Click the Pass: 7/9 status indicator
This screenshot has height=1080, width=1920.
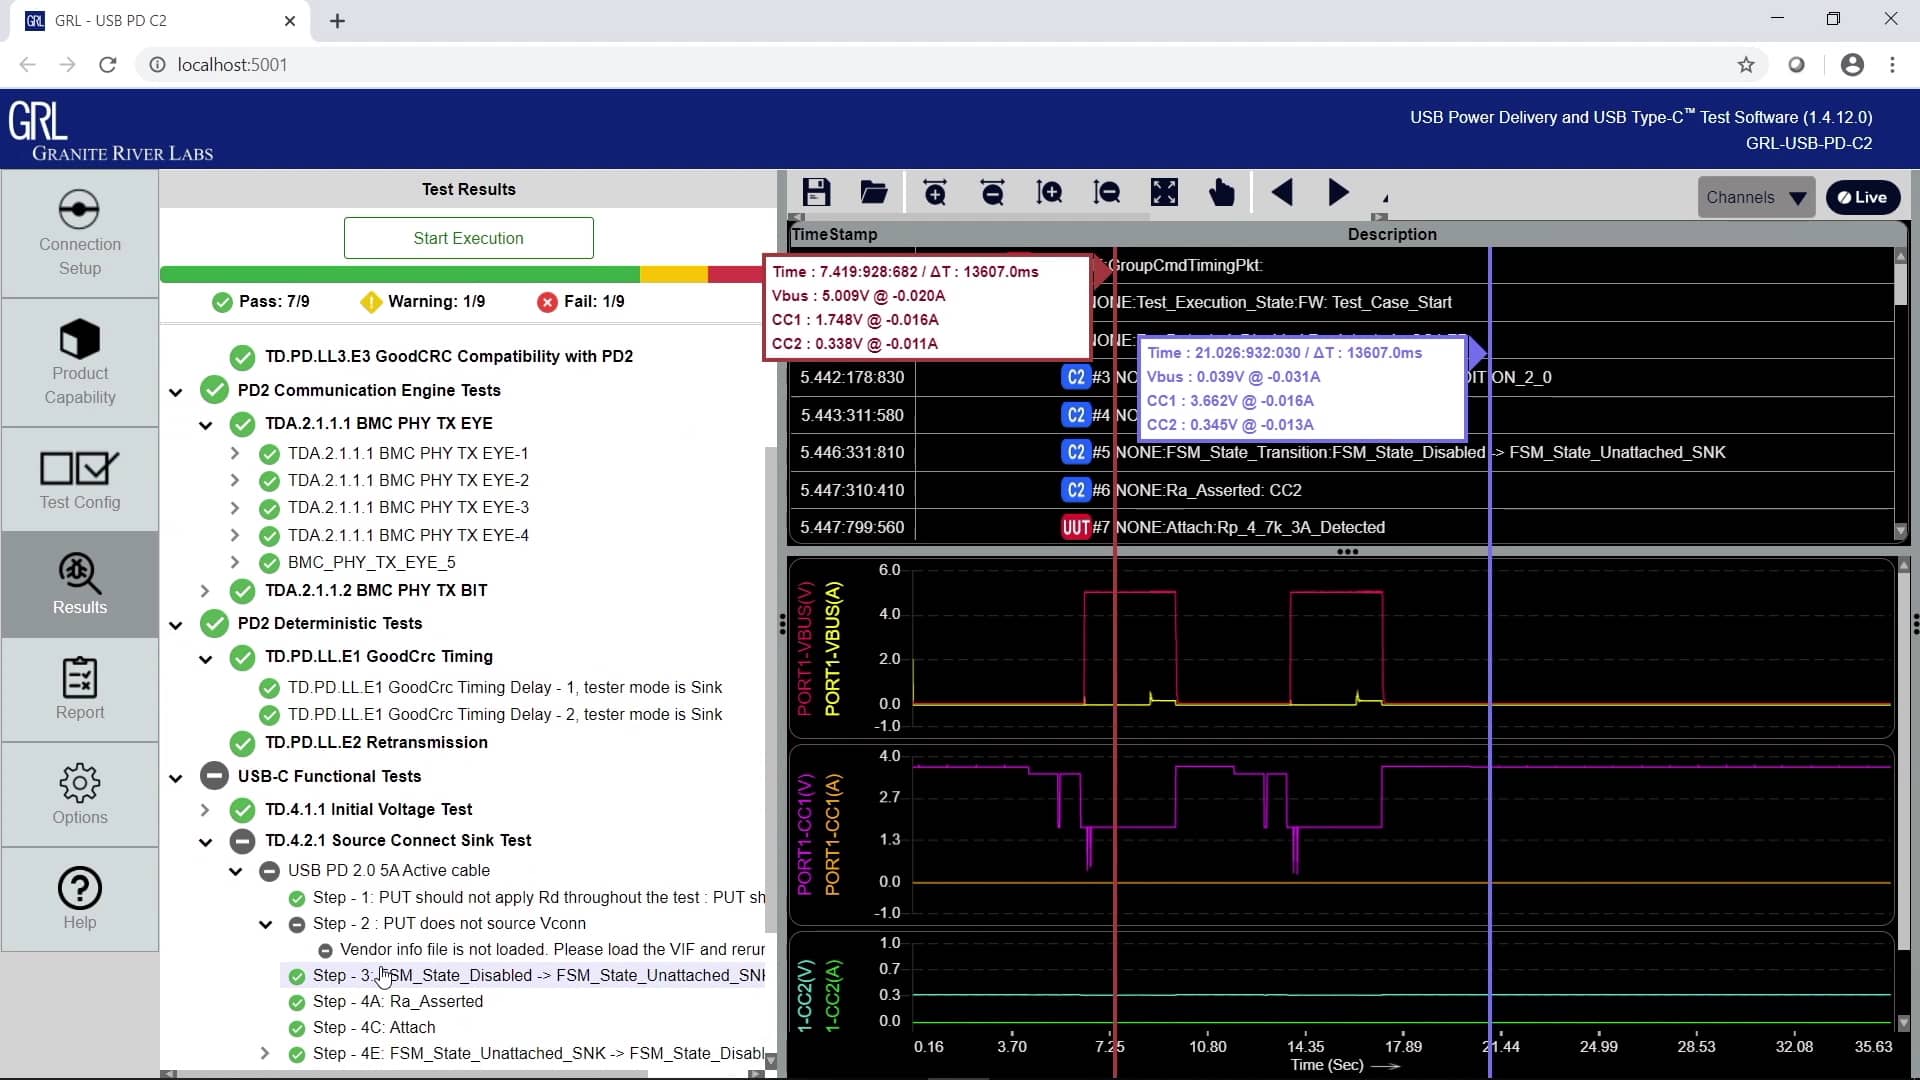click(x=261, y=300)
